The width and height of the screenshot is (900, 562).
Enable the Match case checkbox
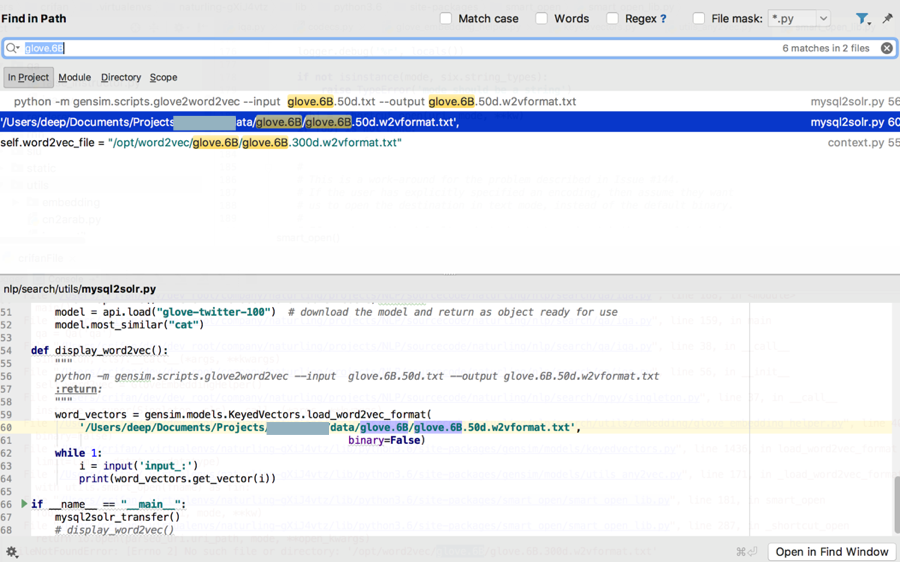pos(446,19)
